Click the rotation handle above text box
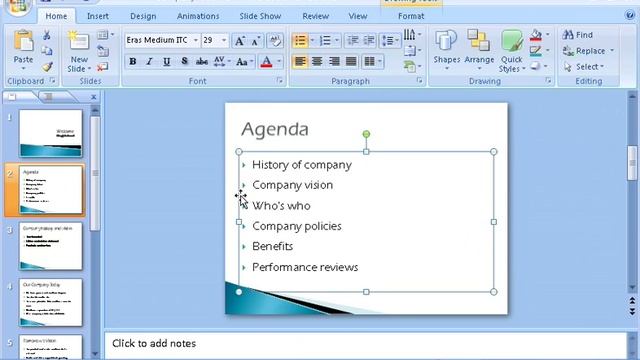640x360 pixels. (x=366, y=134)
